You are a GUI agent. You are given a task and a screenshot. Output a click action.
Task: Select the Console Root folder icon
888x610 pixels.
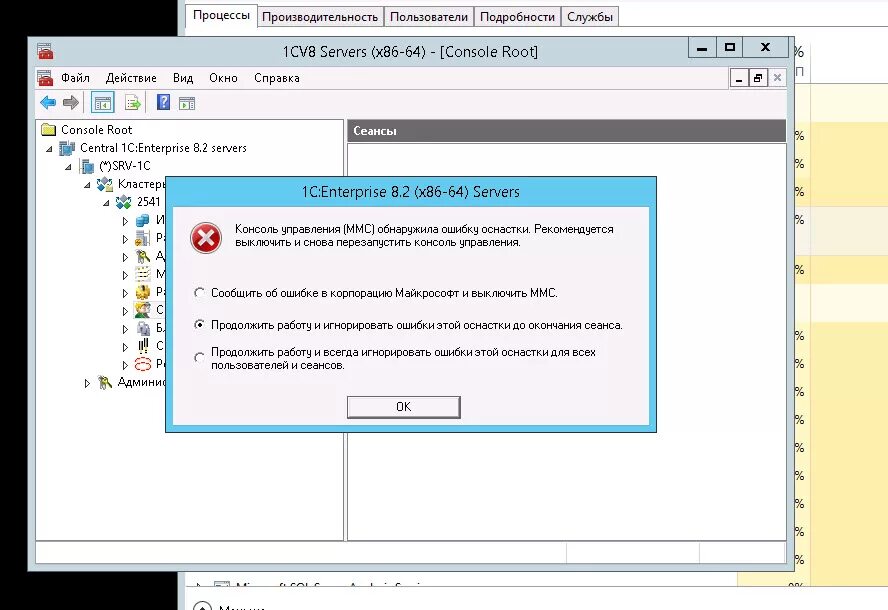point(49,130)
